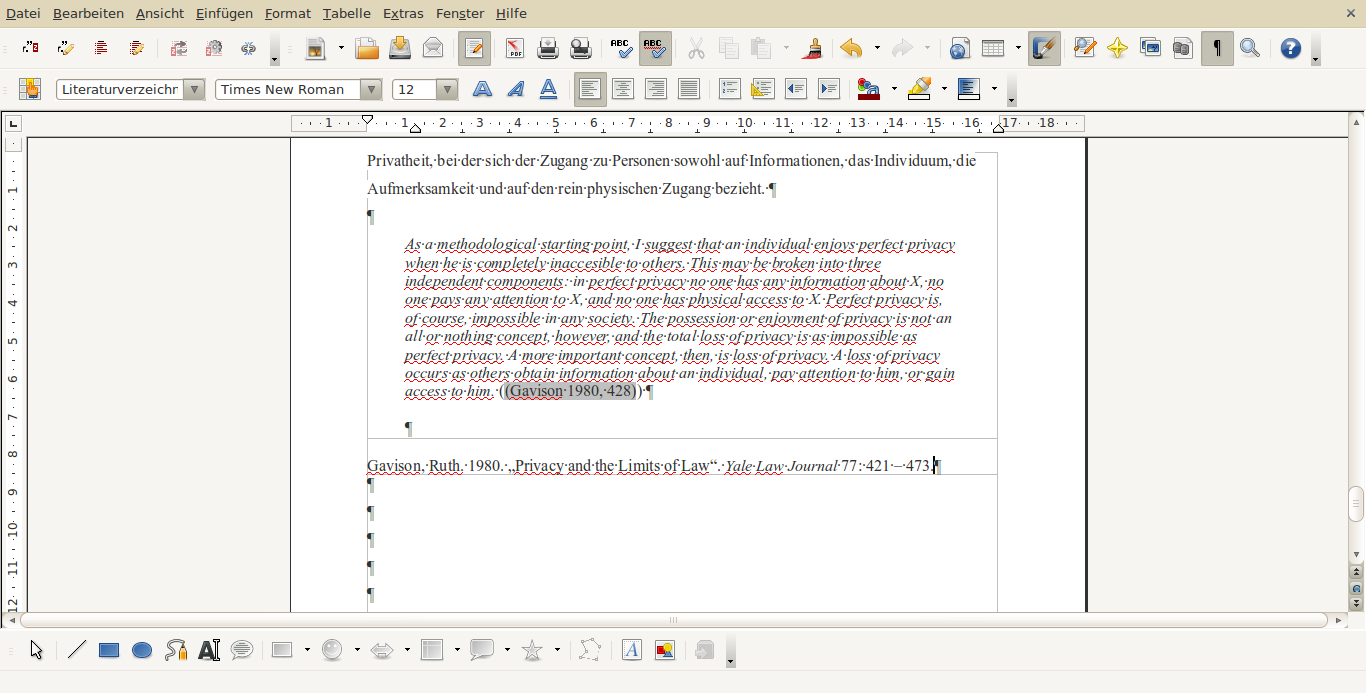
Task: Set paragraph alignment to Centered
Action: click(x=623, y=89)
